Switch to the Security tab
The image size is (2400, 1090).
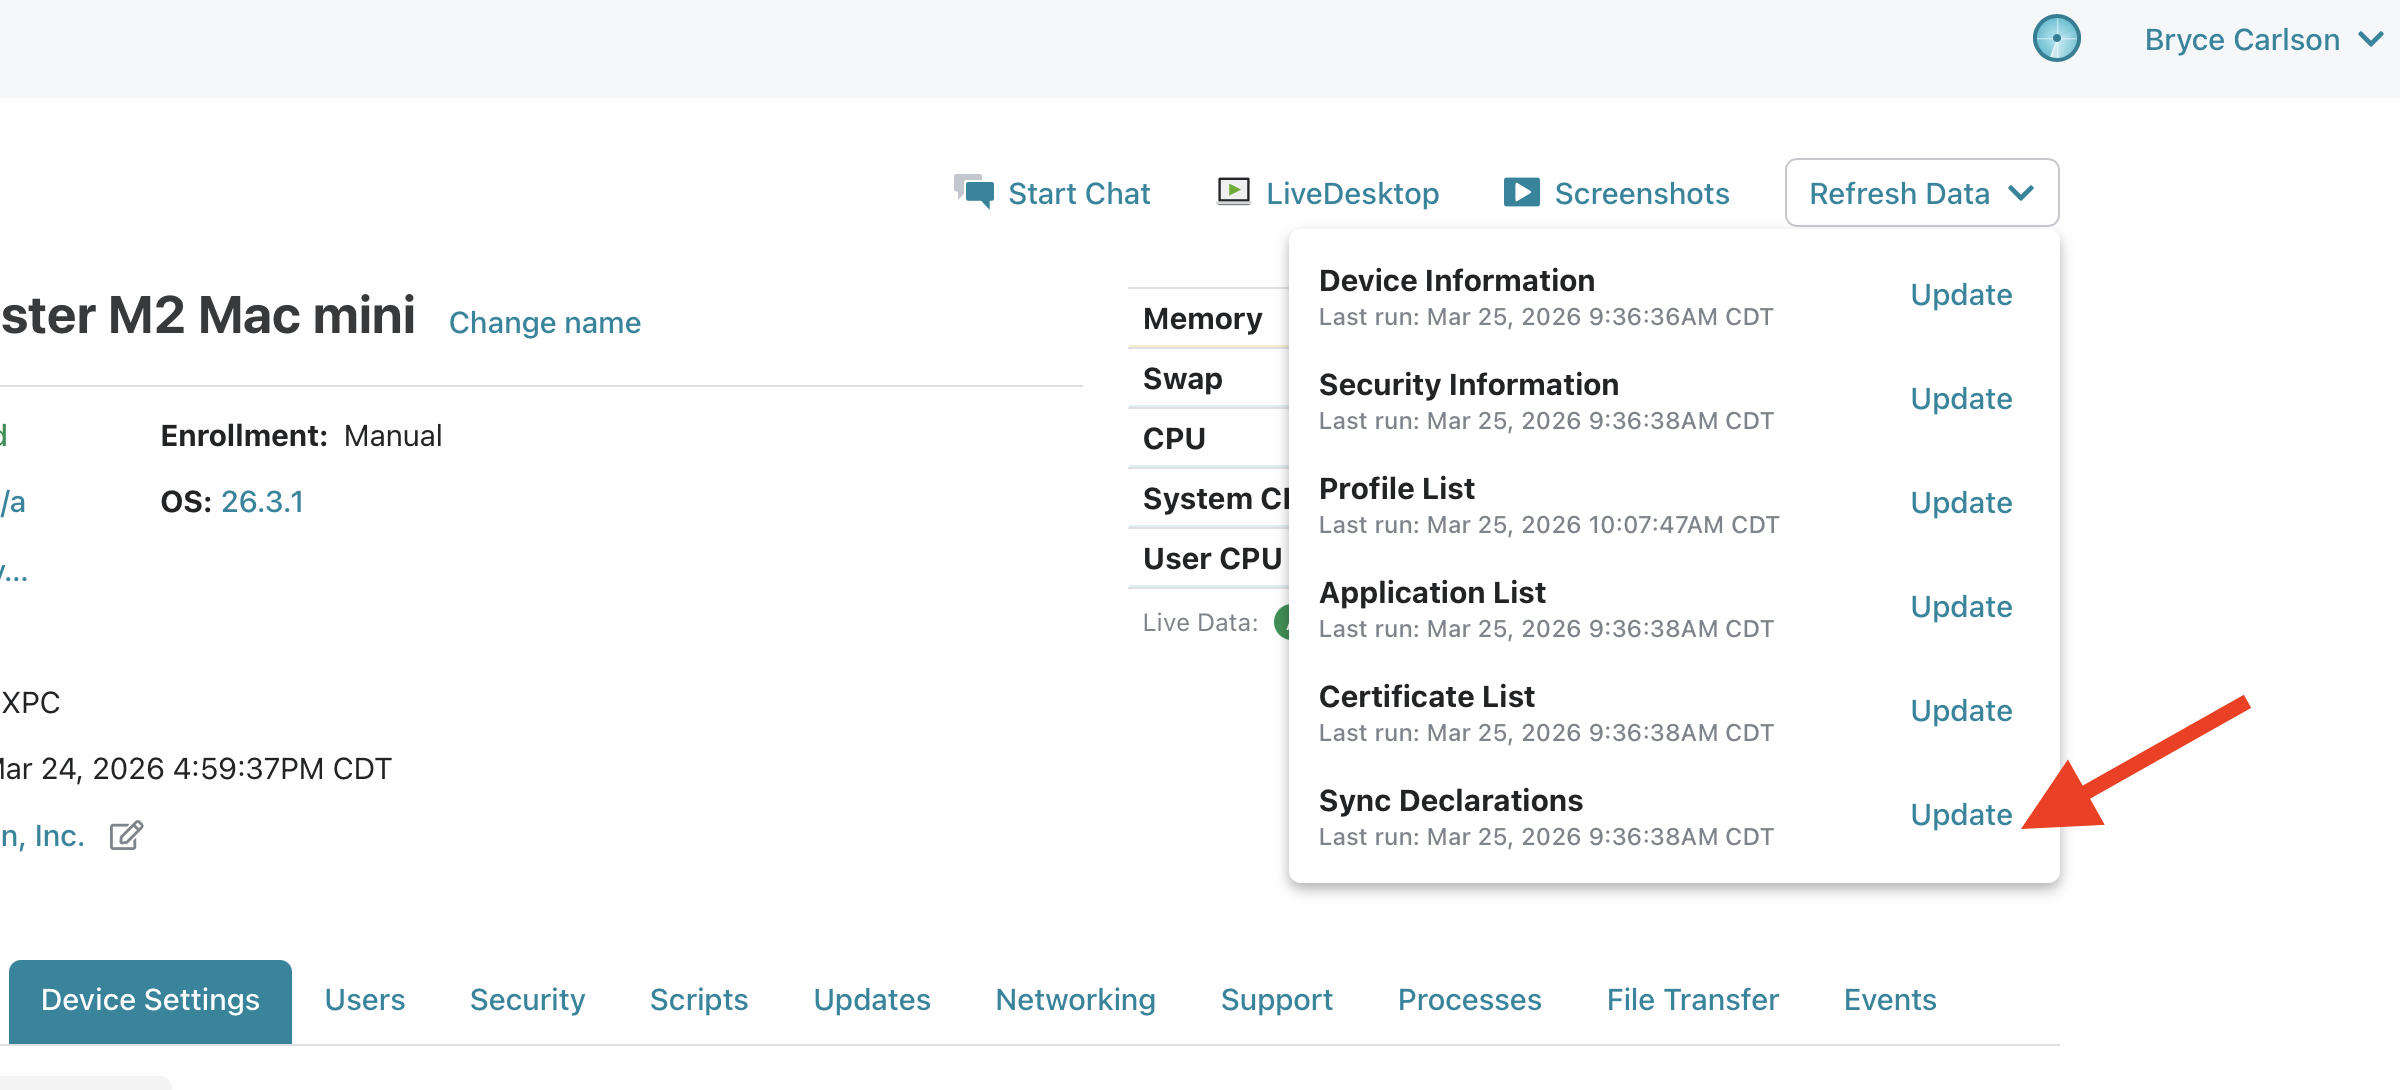(x=528, y=1000)
